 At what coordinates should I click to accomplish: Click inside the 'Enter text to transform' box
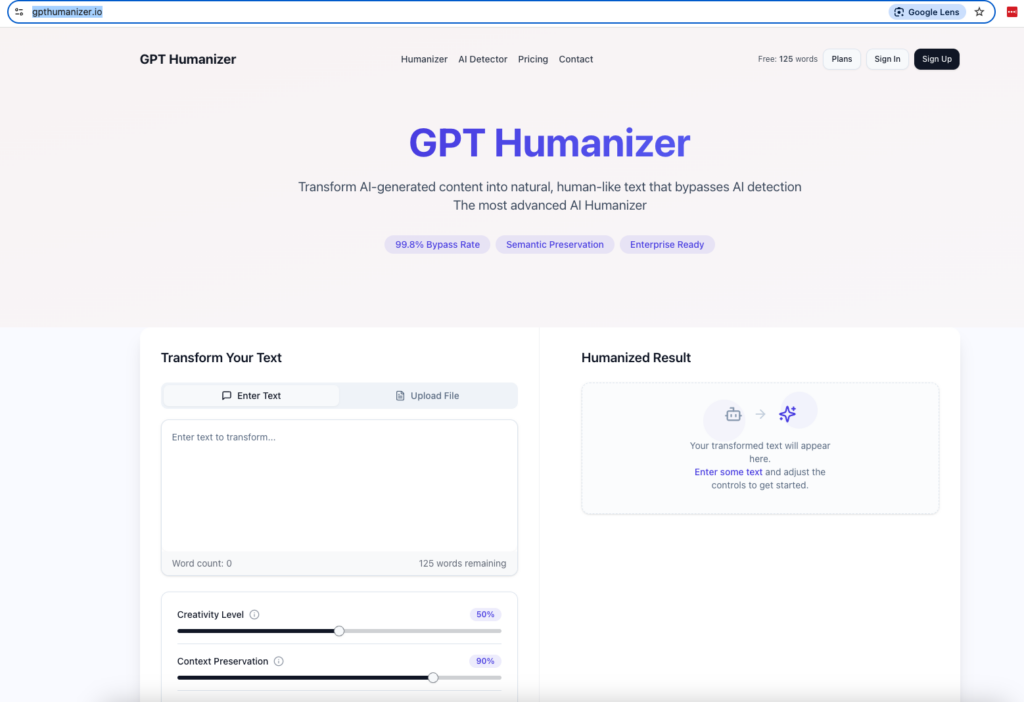[339, 485]
